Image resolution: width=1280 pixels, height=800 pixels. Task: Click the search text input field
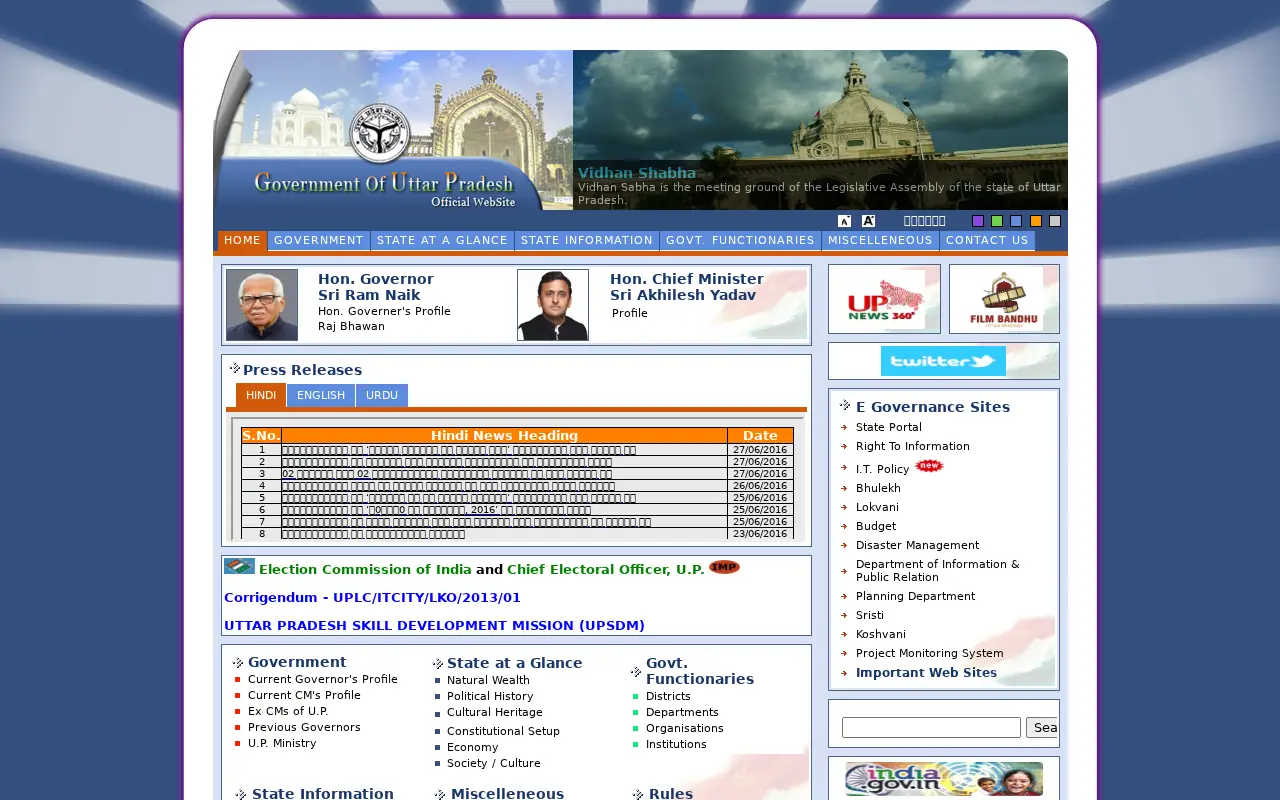pyautogui.click(x=931, y=728)
